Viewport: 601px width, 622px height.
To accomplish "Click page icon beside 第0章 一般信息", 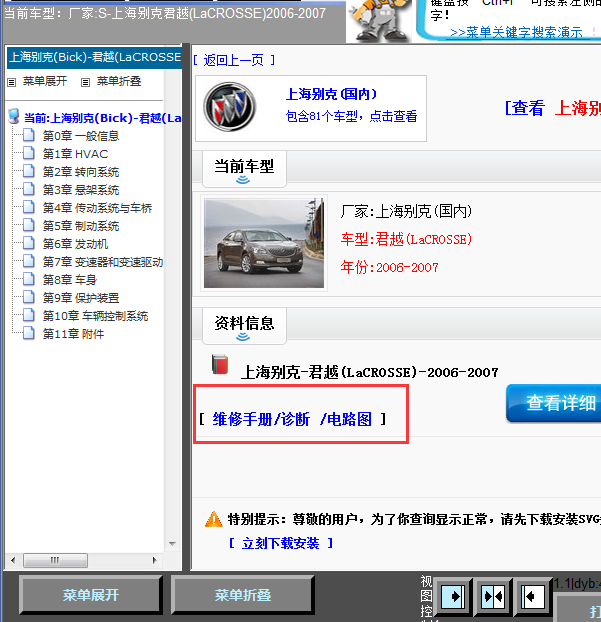I will point(29,135).
